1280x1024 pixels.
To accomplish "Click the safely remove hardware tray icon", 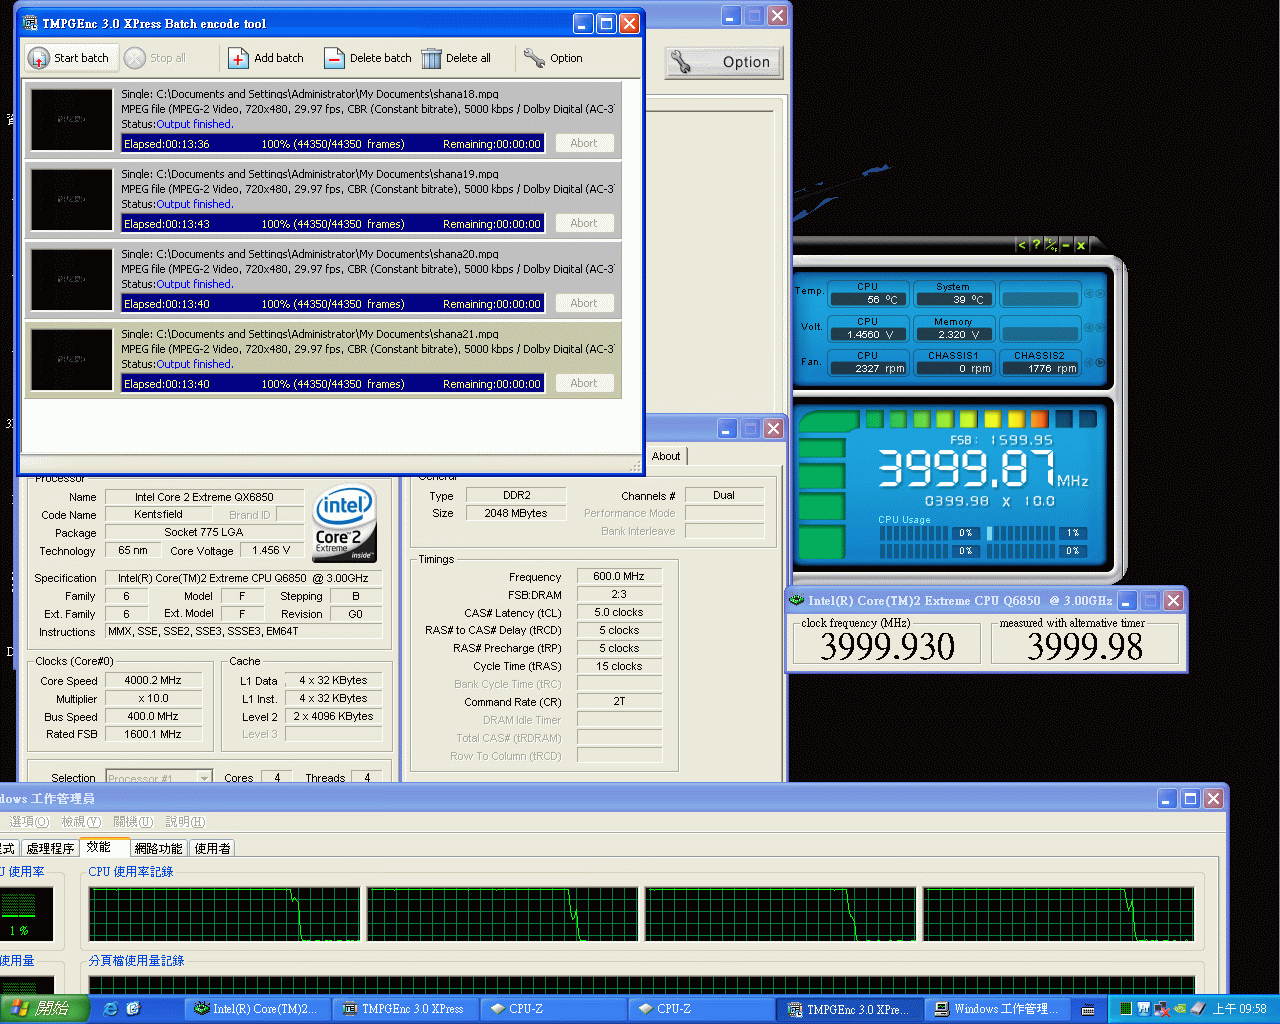I will click(1198, 1009).
